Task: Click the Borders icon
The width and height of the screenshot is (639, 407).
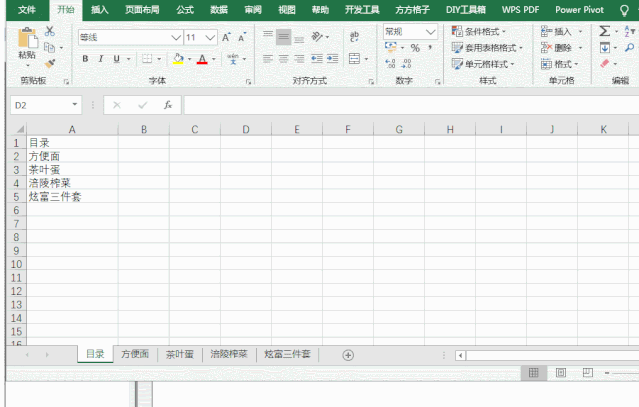Action: 147,59
